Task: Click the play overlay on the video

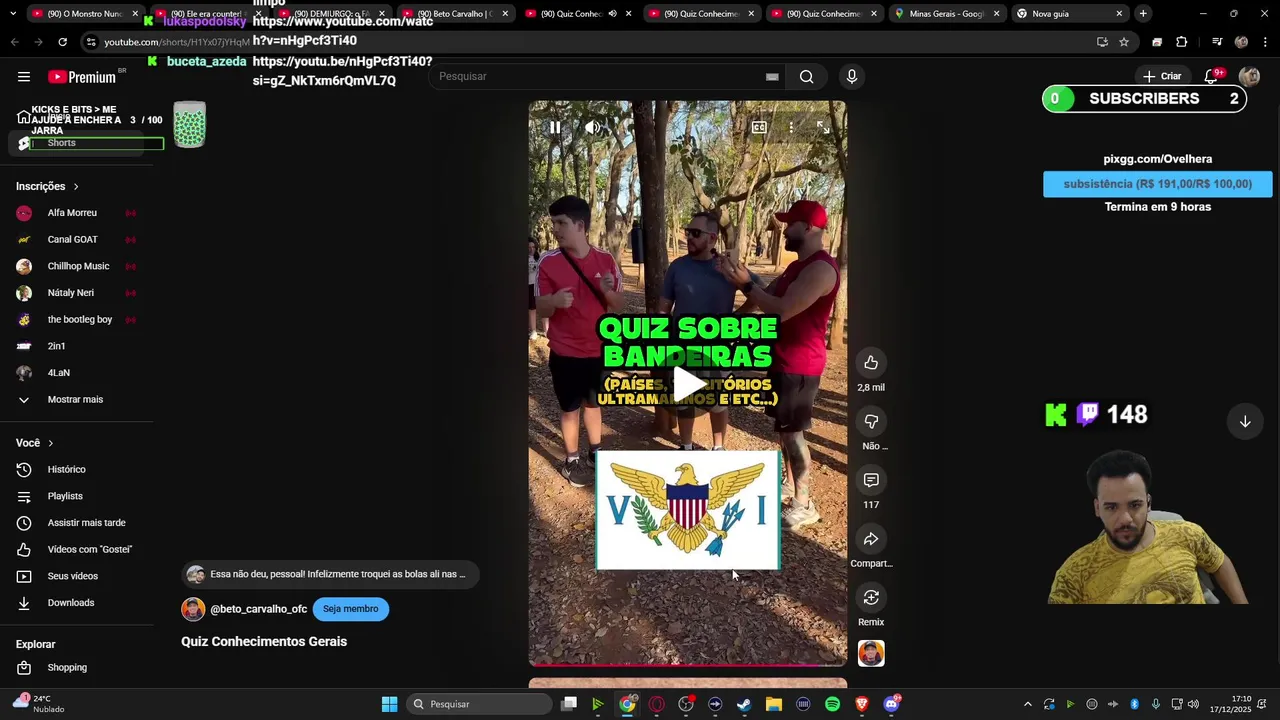Action: point(688,385)
